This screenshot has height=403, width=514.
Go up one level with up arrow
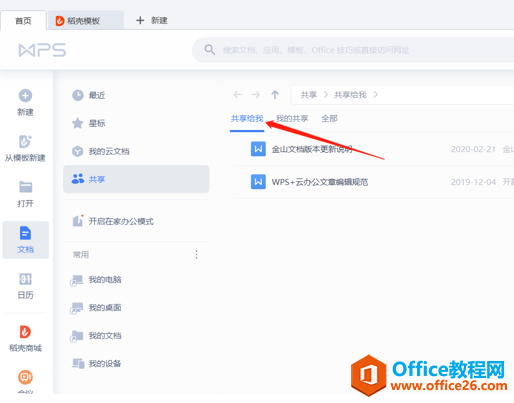(275, 95)
